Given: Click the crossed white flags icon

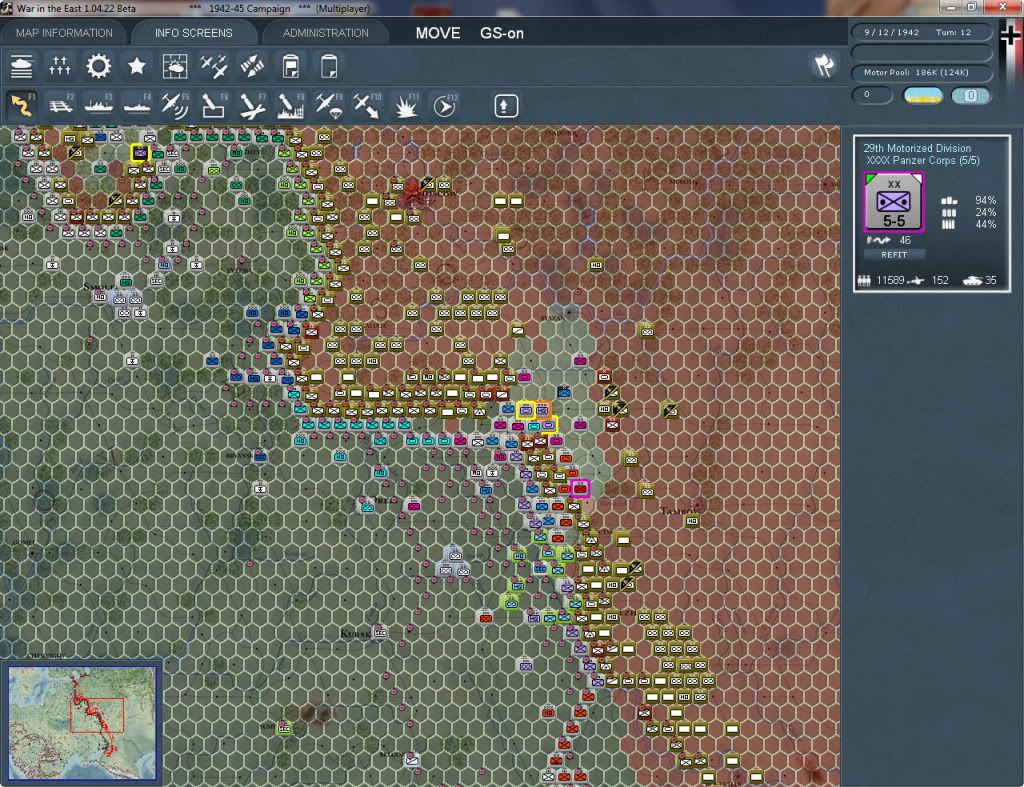Looking at the screenshot, I should point(824,66).
